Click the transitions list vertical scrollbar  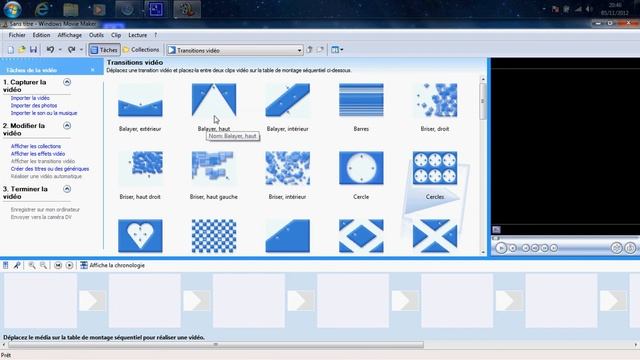[483, 101]
